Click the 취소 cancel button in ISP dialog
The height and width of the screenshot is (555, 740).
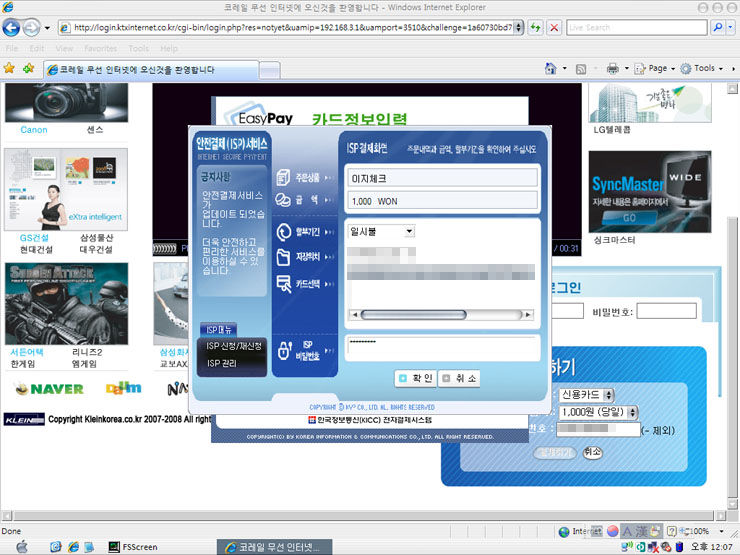pyautogui.click(x=459, y=378)
